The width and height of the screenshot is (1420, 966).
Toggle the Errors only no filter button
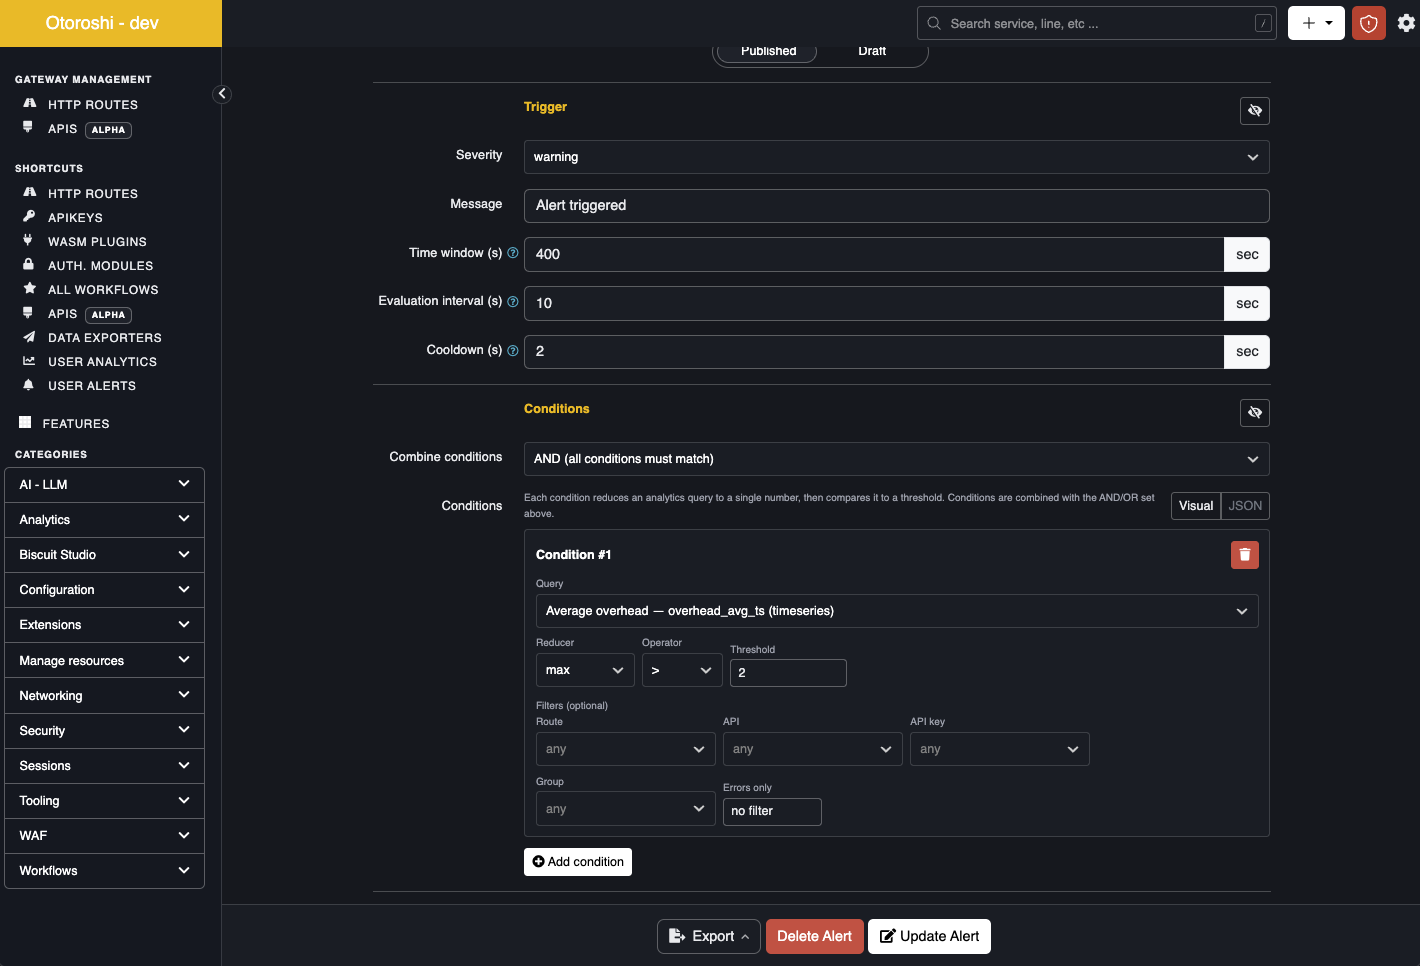(772, 812)
